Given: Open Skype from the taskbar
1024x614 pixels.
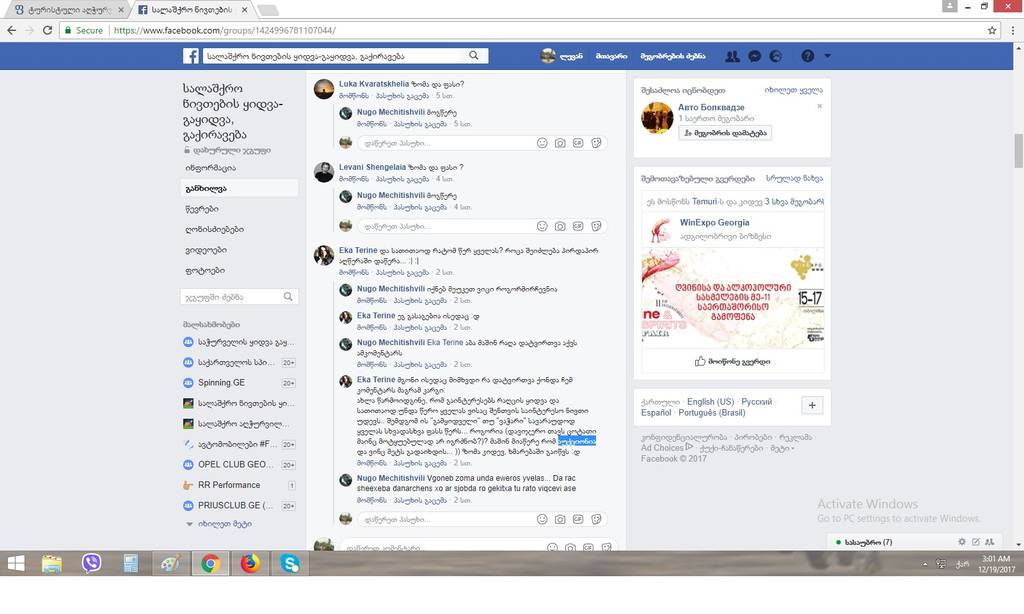Looking at the screenshot, I should [x=290, y=563].
